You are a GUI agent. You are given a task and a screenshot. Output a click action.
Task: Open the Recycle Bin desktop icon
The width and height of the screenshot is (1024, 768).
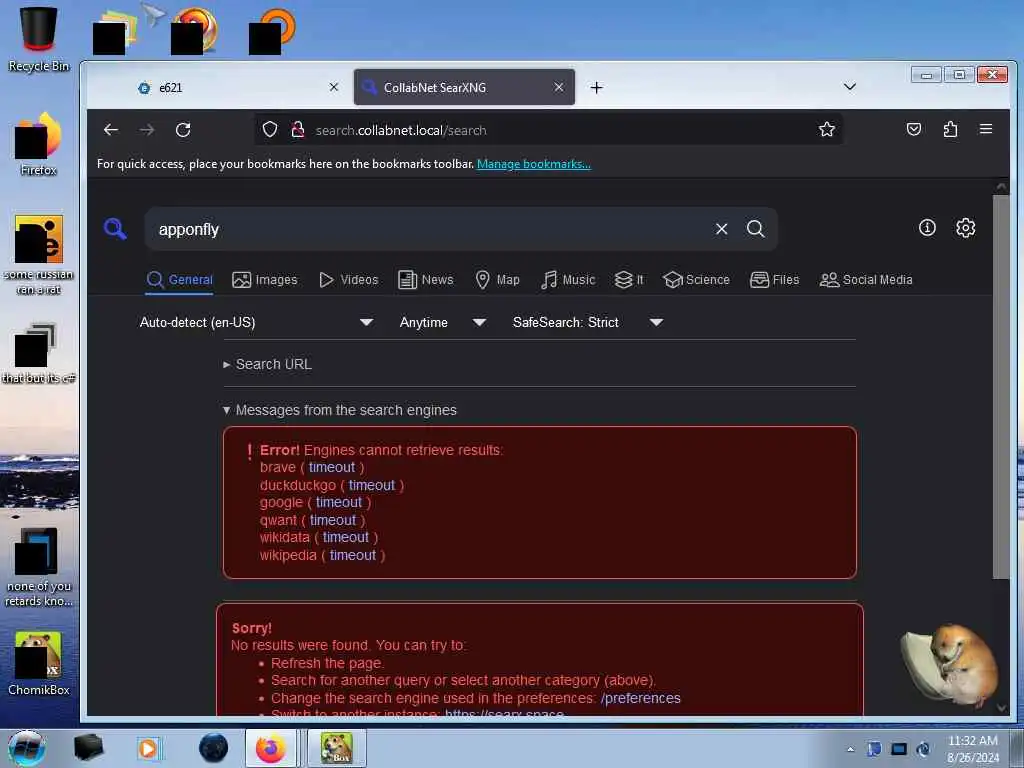pyautogui.click(x=39, y=39)
